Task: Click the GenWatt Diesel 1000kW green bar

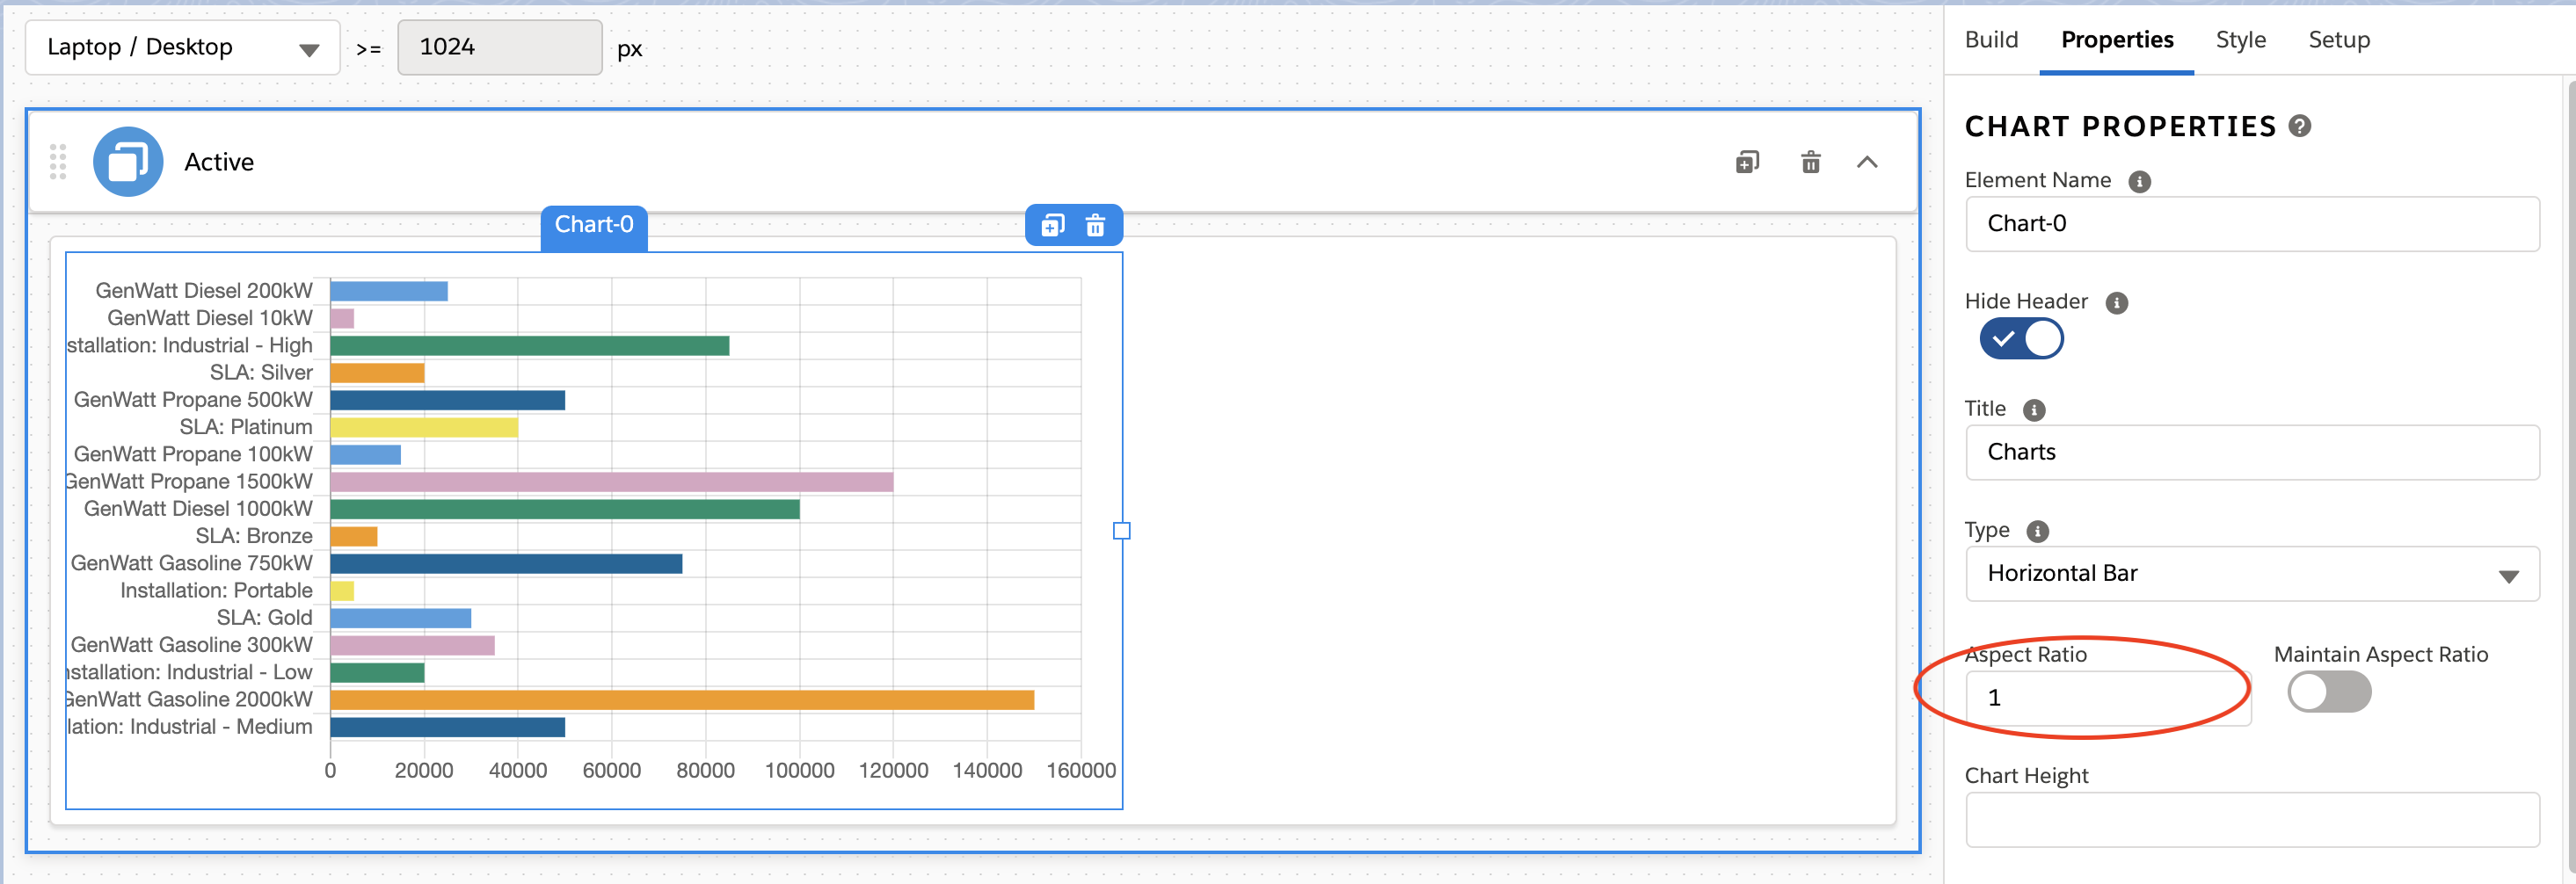Action: (565, 509)
